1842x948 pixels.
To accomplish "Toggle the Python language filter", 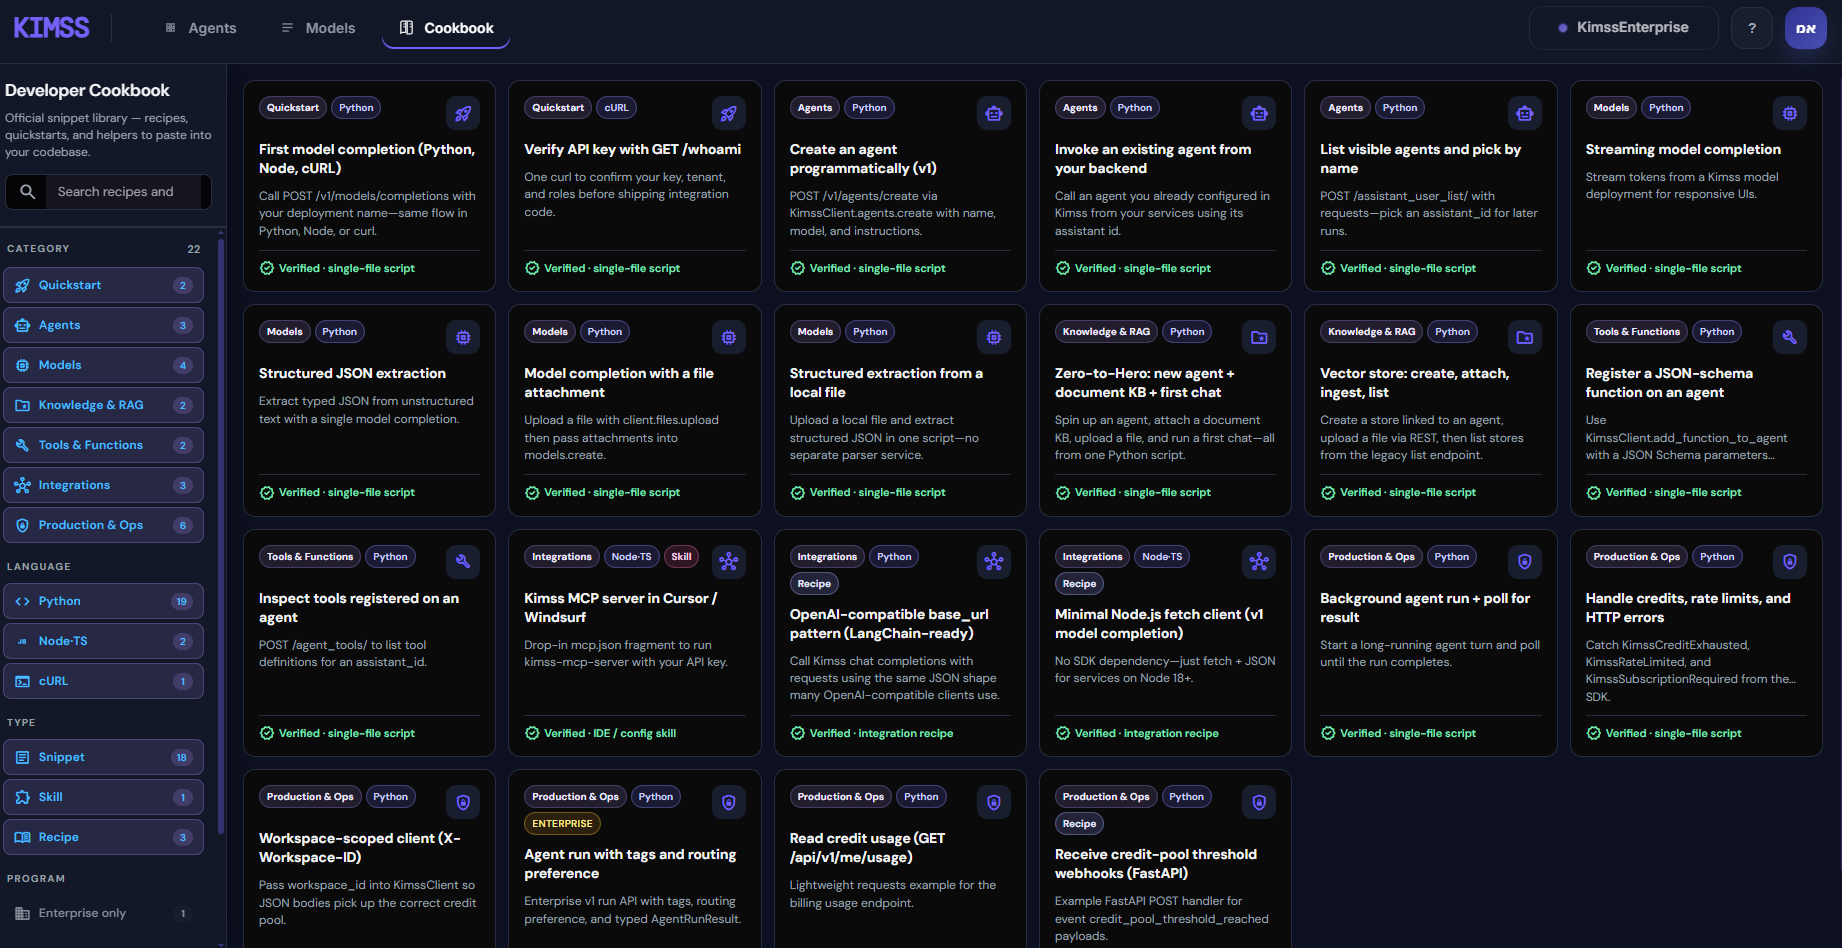I will coord(104,601).
